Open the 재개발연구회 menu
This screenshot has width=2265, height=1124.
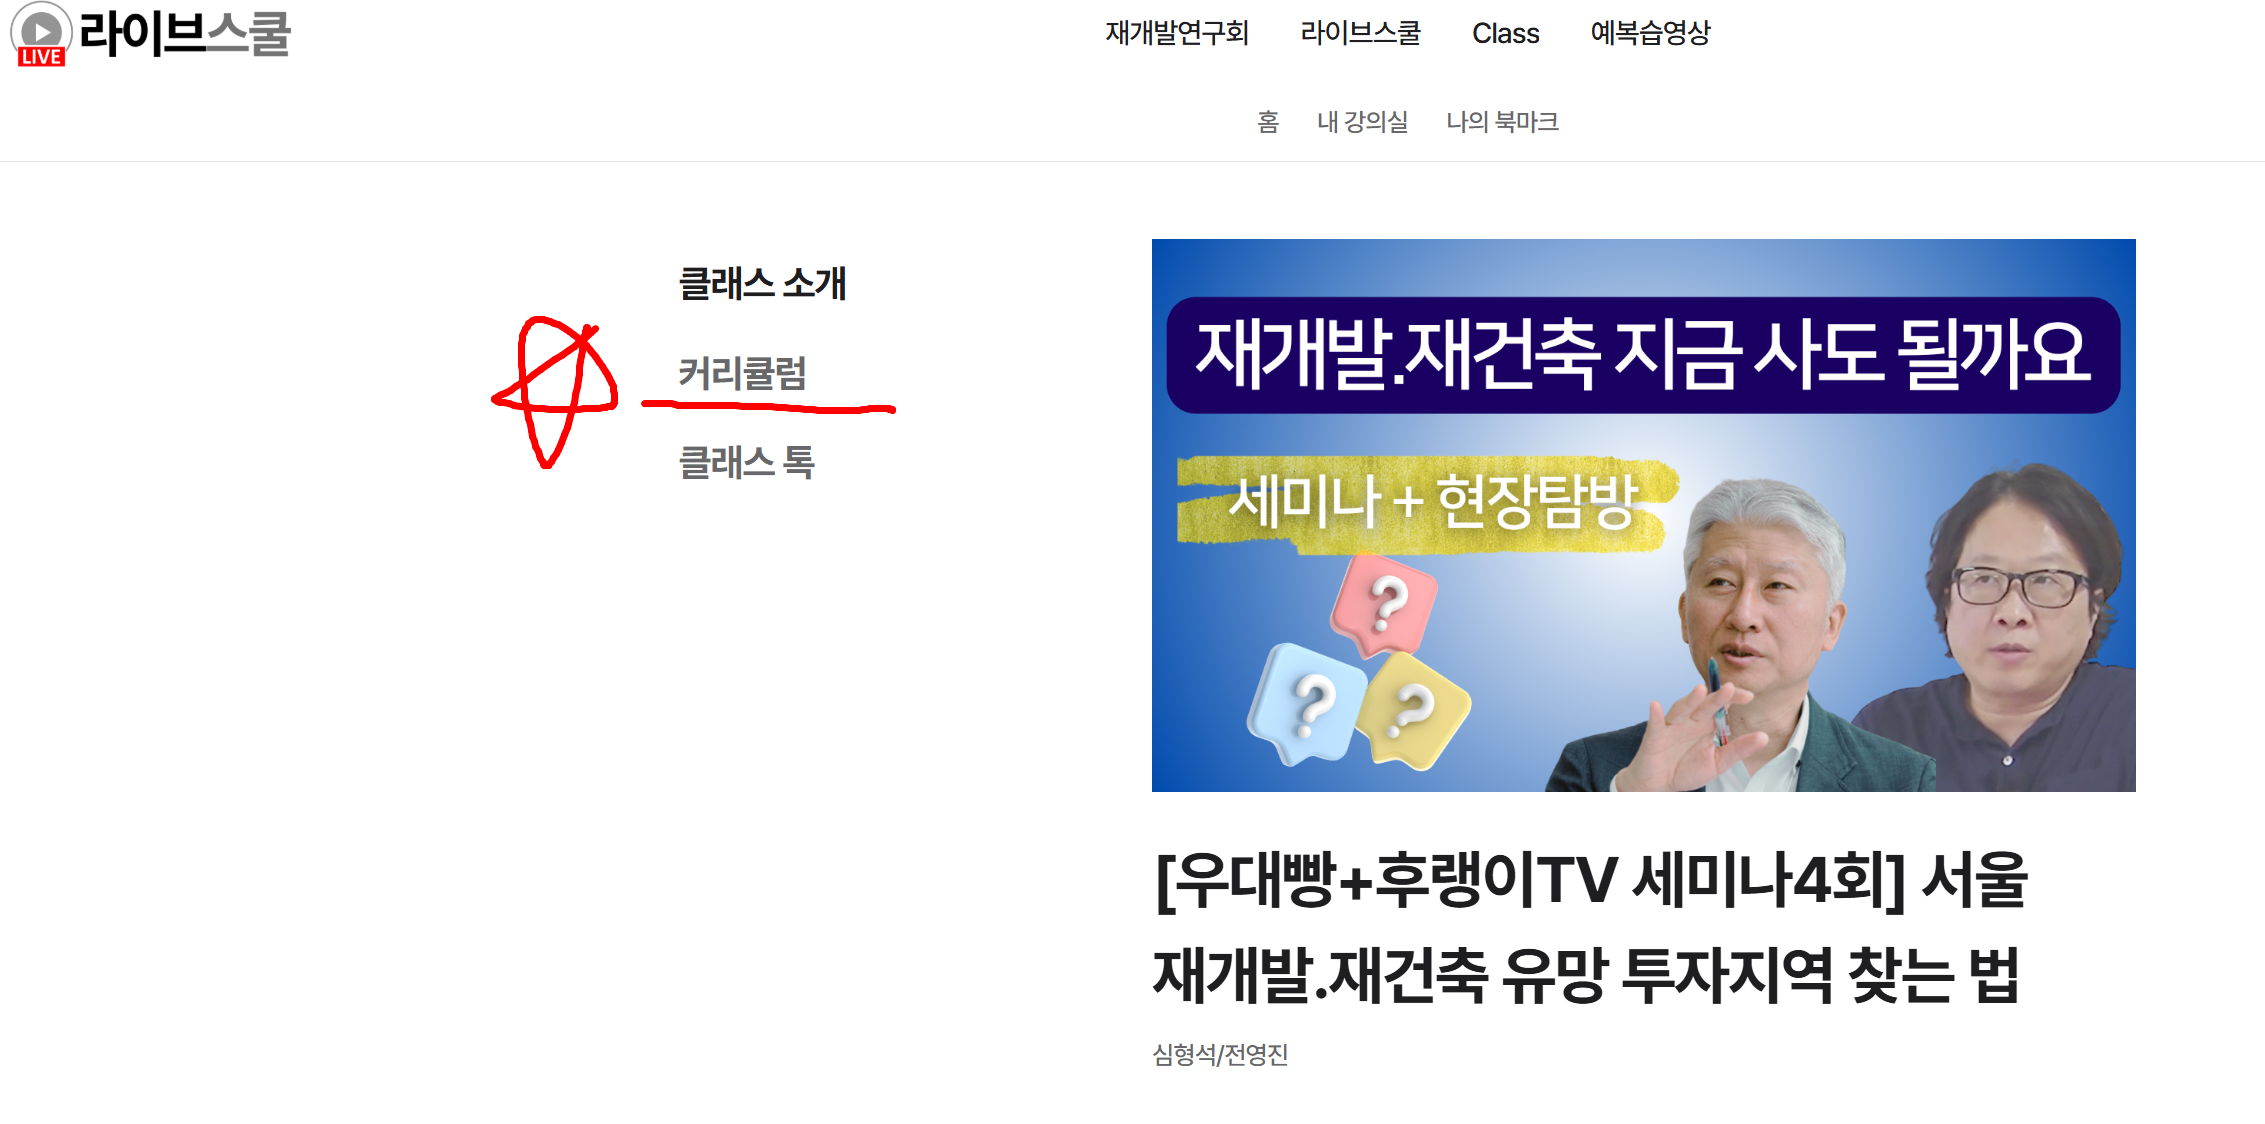[x=1177, y=33]
